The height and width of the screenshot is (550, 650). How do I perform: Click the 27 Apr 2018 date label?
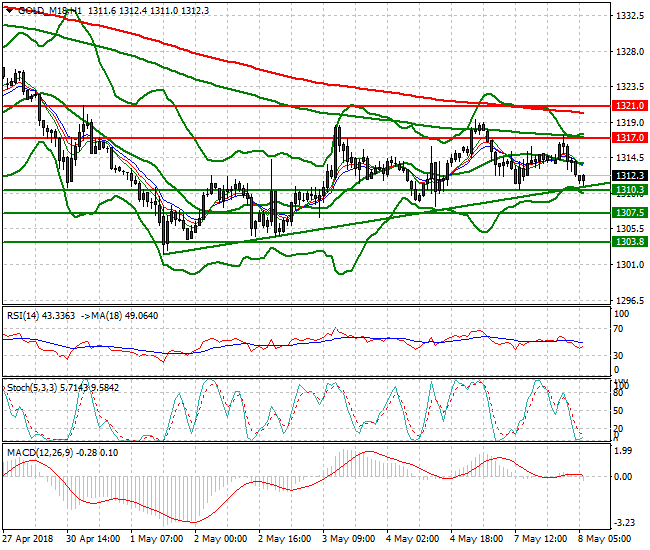click(x=28, y=539)
